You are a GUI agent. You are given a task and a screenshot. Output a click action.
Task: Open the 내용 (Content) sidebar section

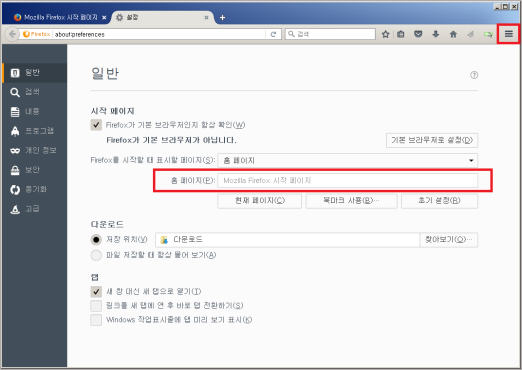(x=34, y=112)
